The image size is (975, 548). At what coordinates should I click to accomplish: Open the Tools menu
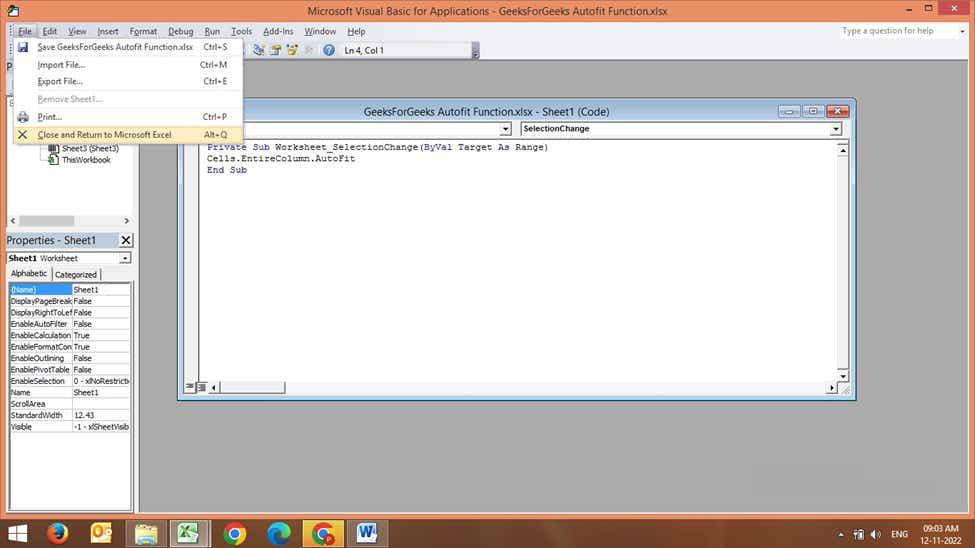(x=241, y=31)
